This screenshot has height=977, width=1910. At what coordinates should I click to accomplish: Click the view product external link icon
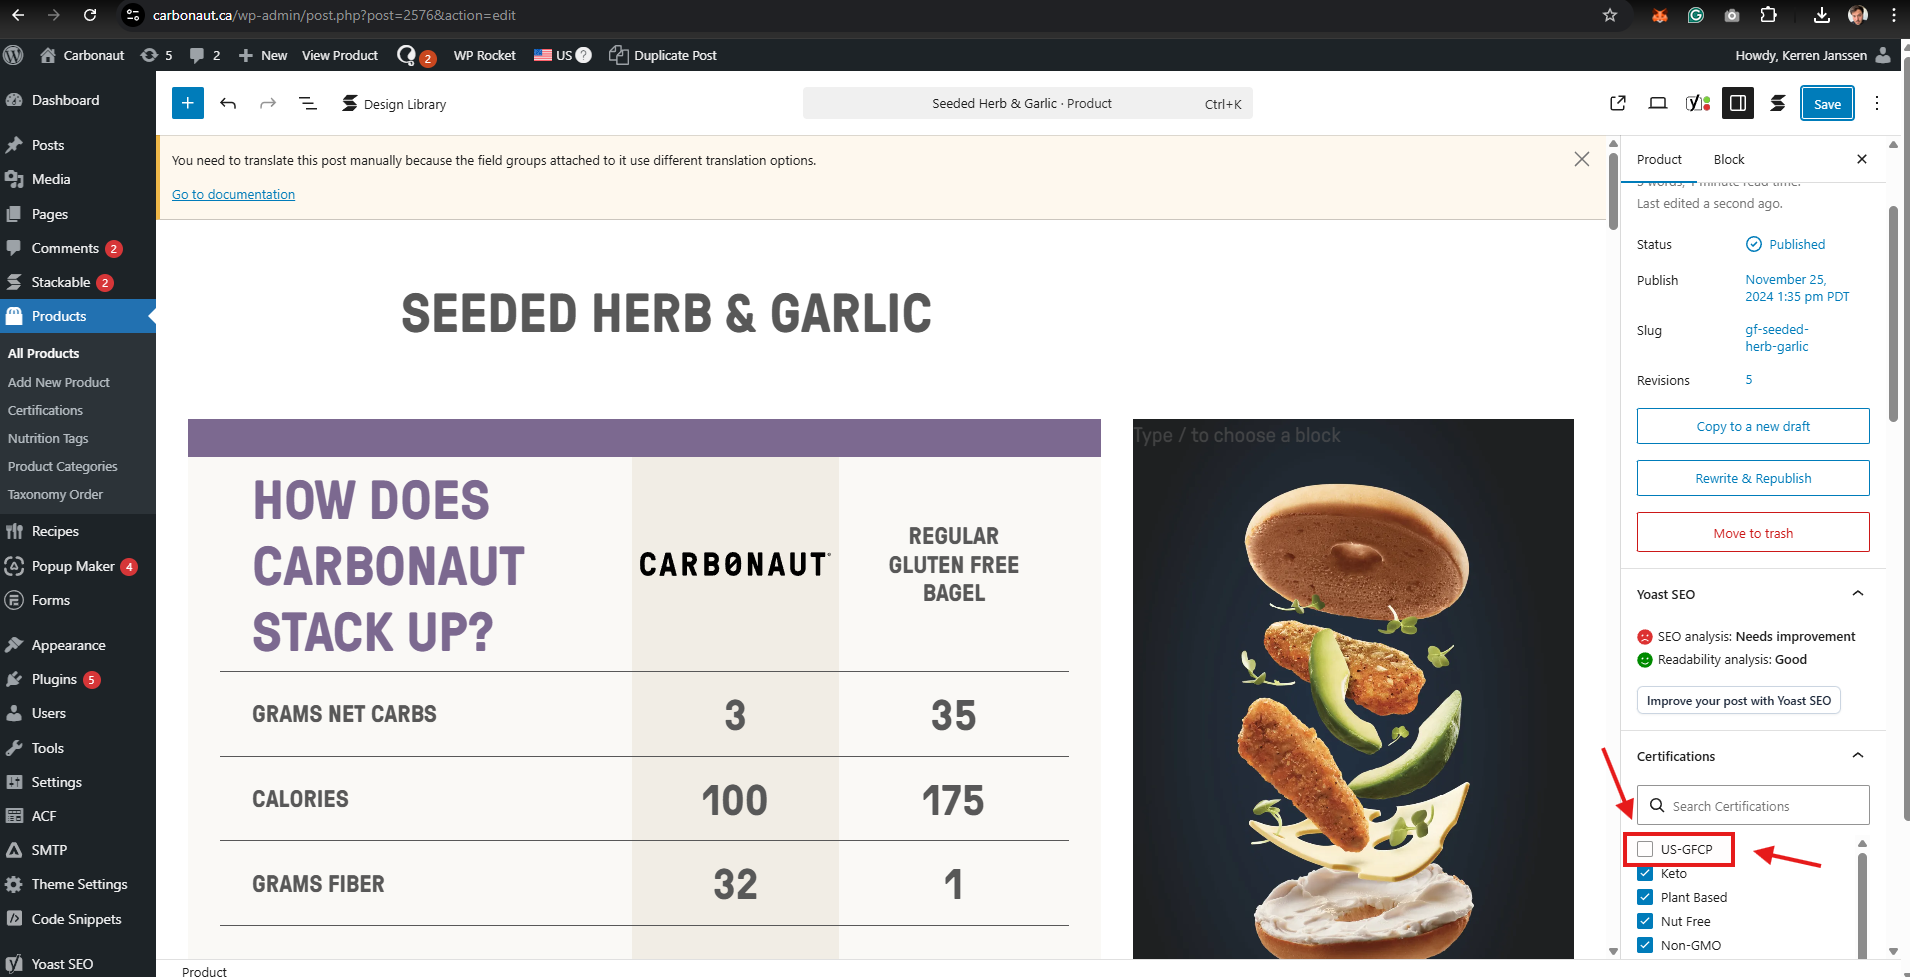point(1618,103)
